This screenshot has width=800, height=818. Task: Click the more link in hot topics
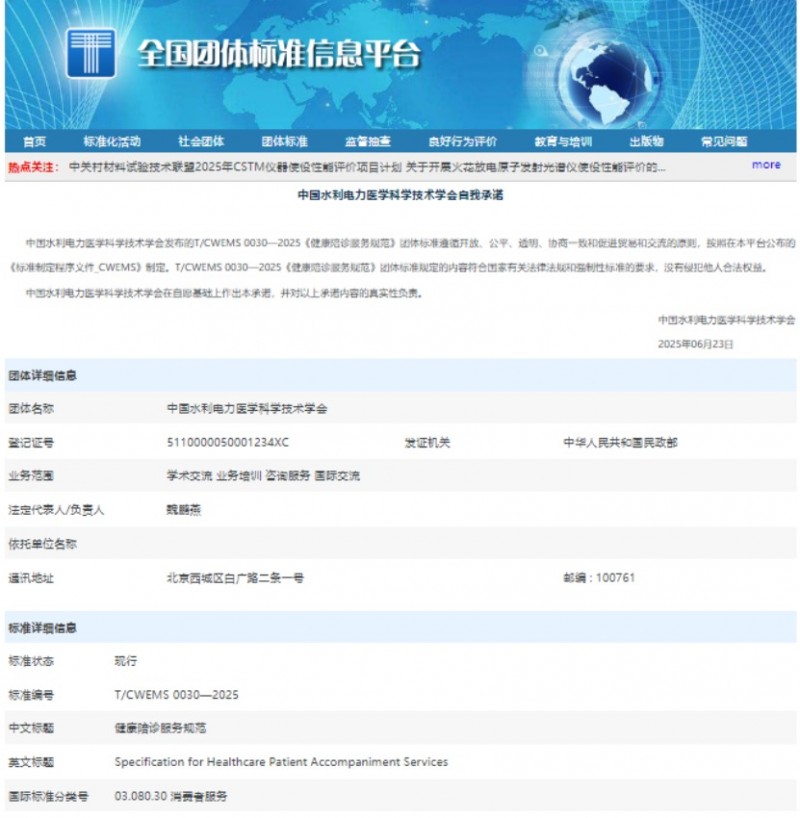point(766,165)
